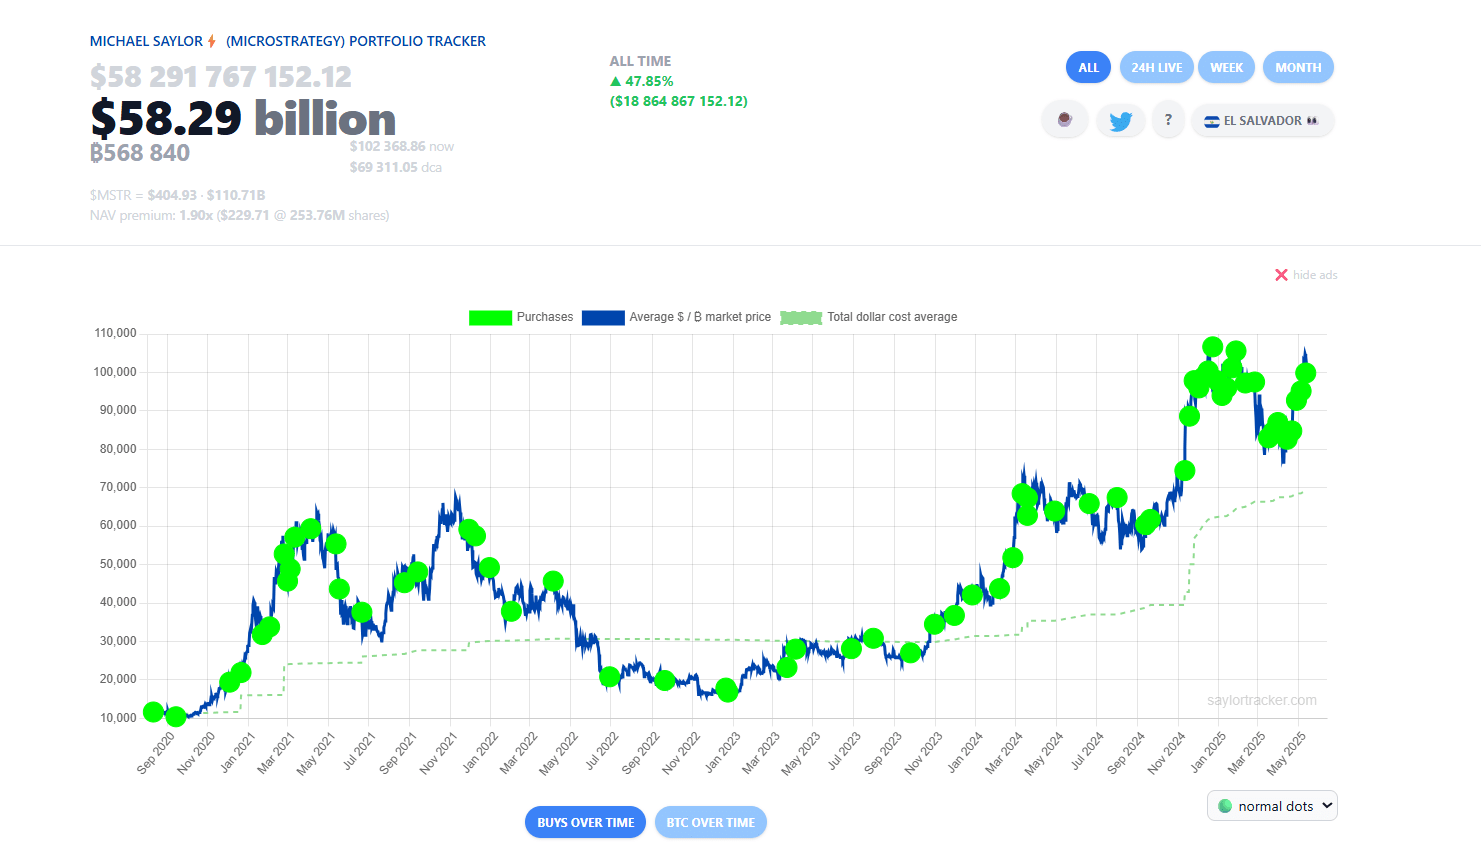Click the NAV premium: 1.90x line
Viewport: 1481px width, 865px height.
pyautogui.click(x=240, y=215)
